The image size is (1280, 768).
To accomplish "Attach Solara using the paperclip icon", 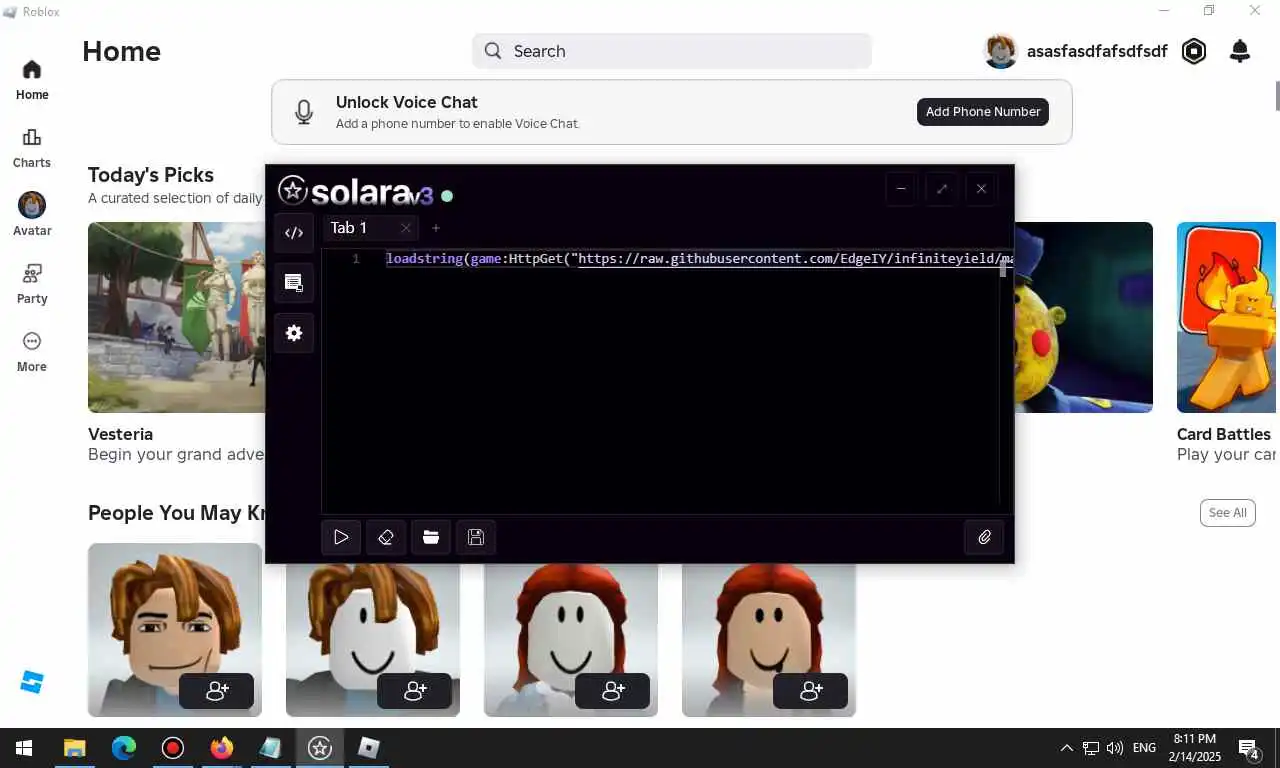I will click(984, 537).
